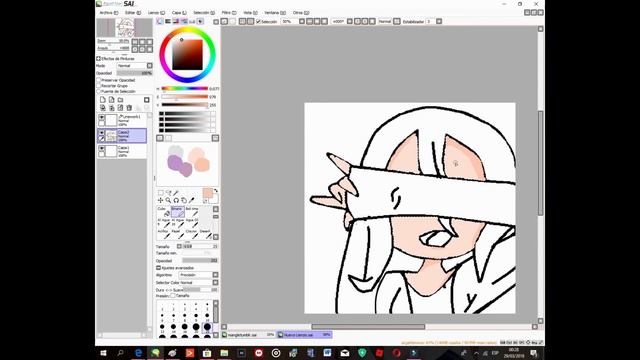Select the eyedropper tool
The height and width of the screenshot is (360, 640).
coord(191,200)
